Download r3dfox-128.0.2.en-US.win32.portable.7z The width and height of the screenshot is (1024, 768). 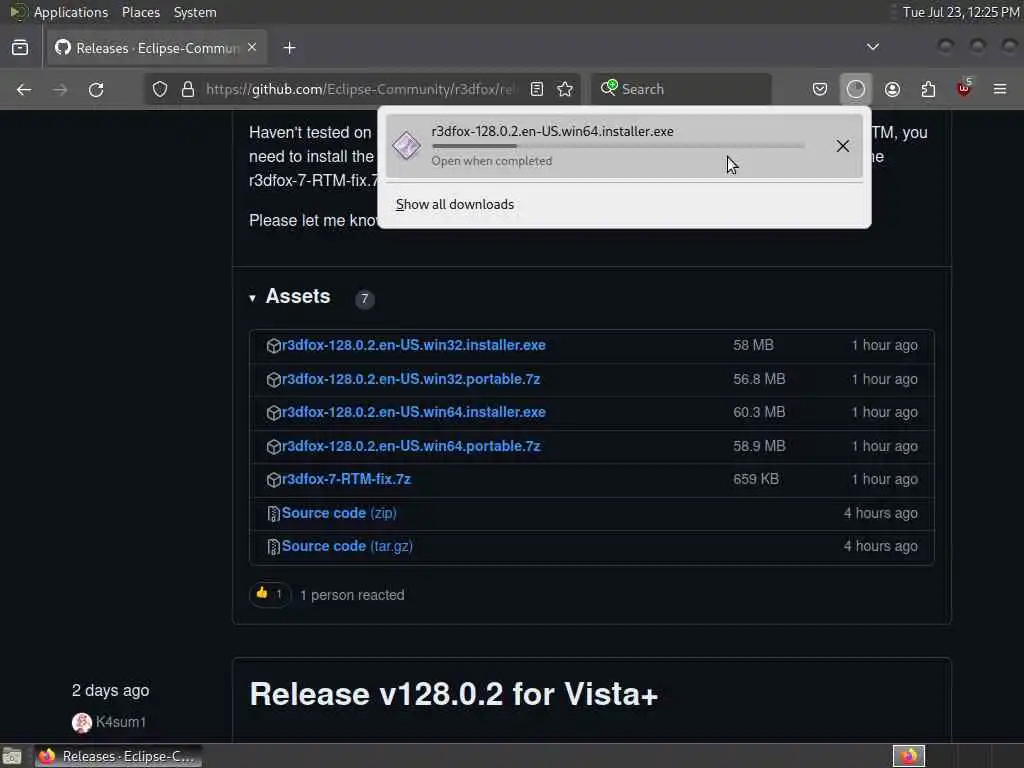click(411, 379)
